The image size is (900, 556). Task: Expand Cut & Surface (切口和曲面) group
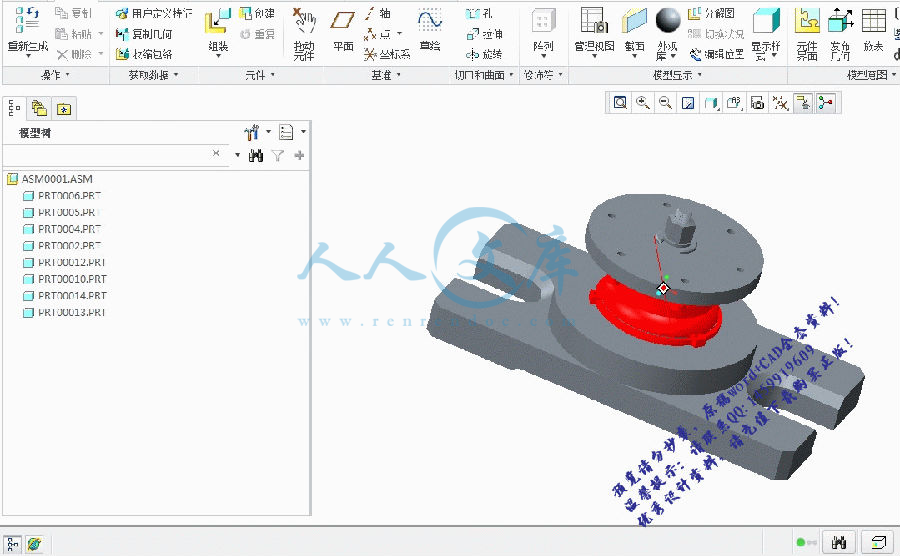484,75
